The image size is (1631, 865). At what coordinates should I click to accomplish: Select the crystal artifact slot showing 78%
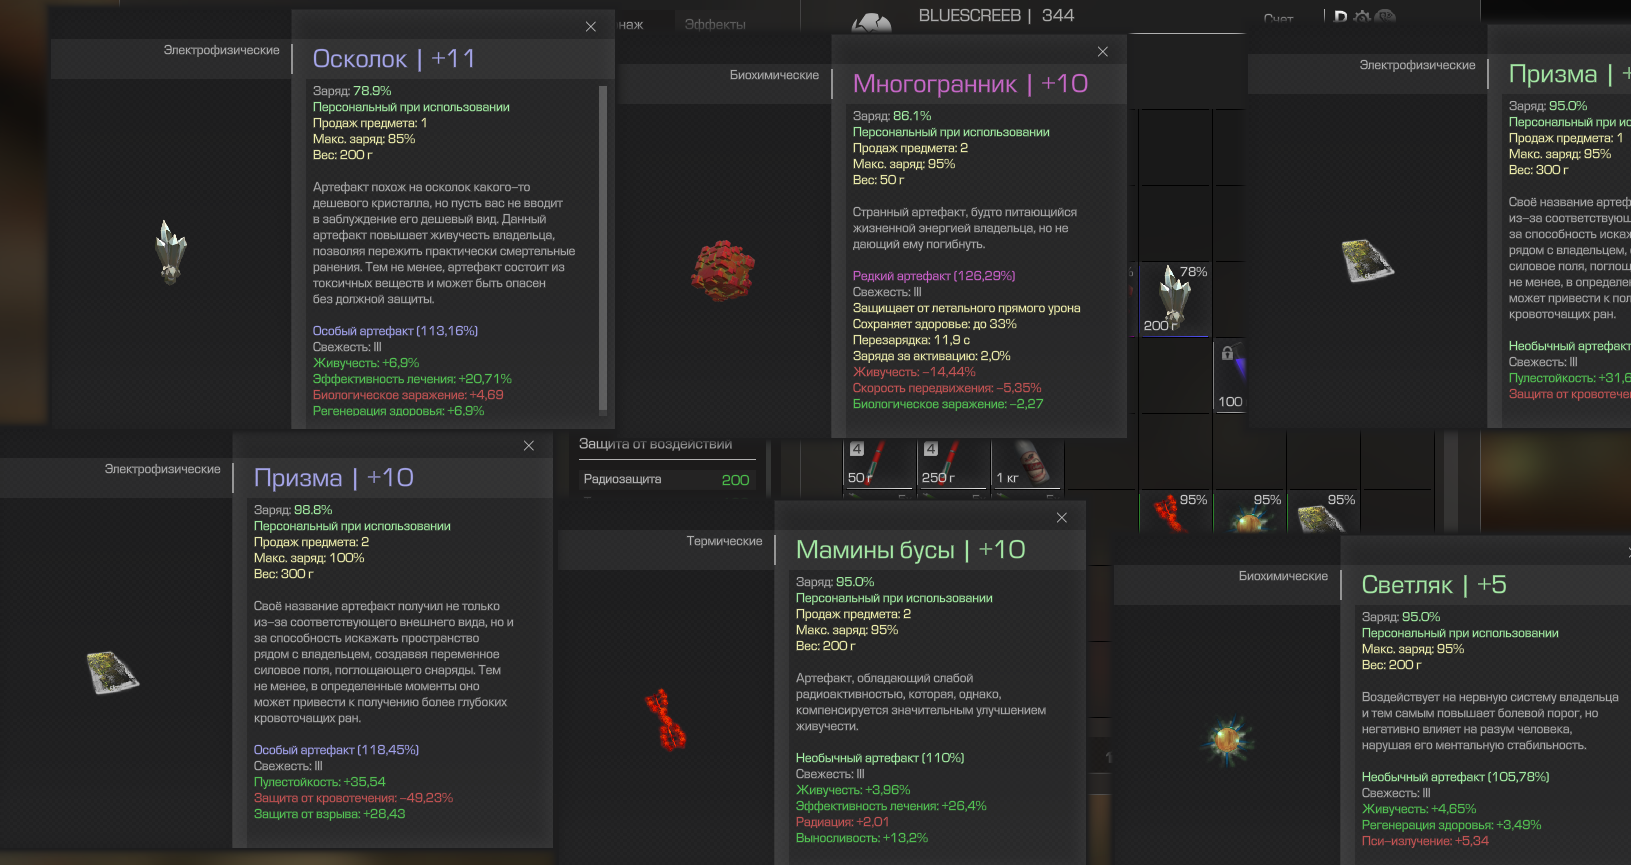tap(1175, 299)
